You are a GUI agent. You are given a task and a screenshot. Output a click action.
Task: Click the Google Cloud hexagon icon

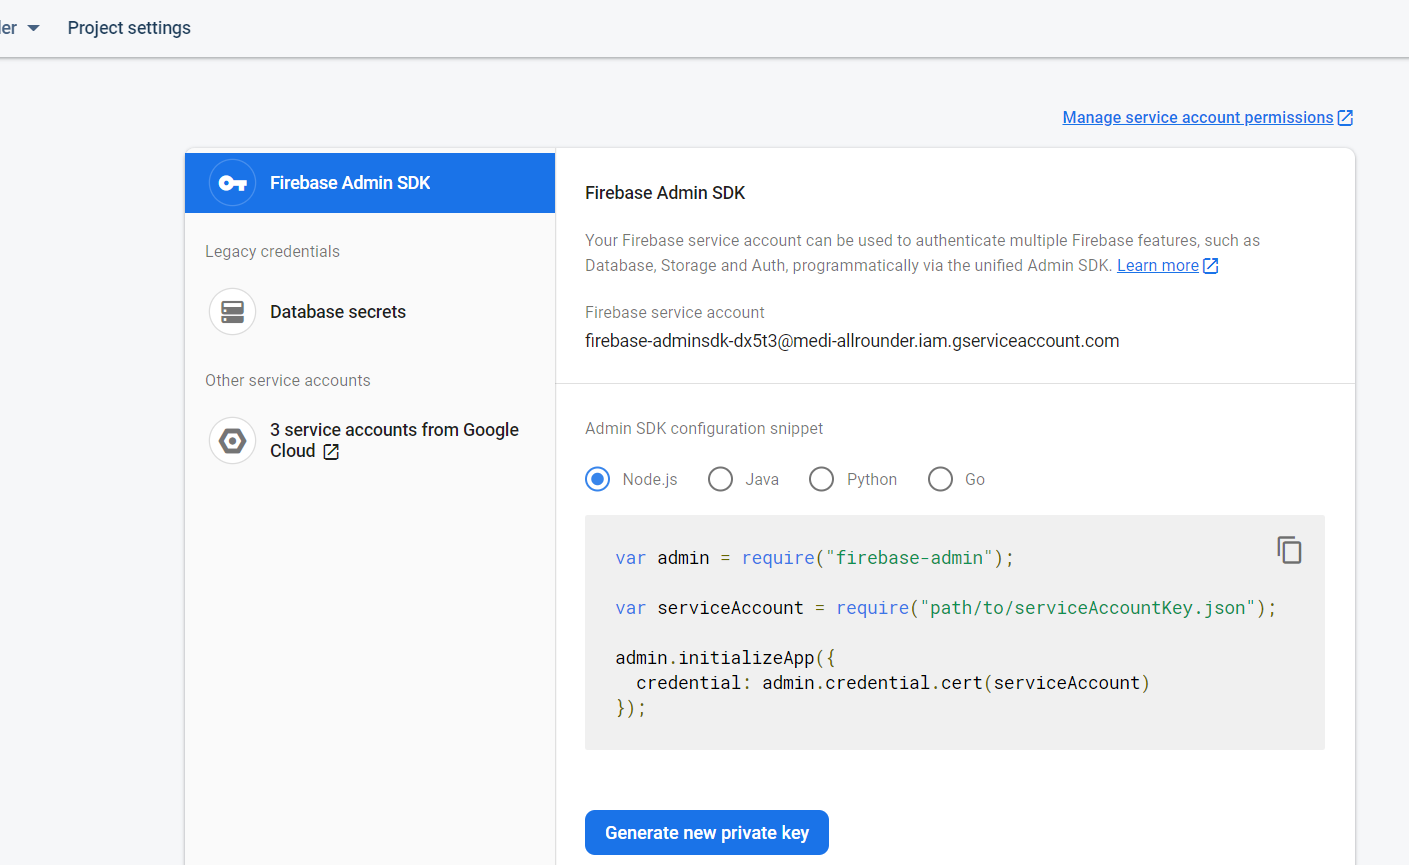(x=233, y=441)
